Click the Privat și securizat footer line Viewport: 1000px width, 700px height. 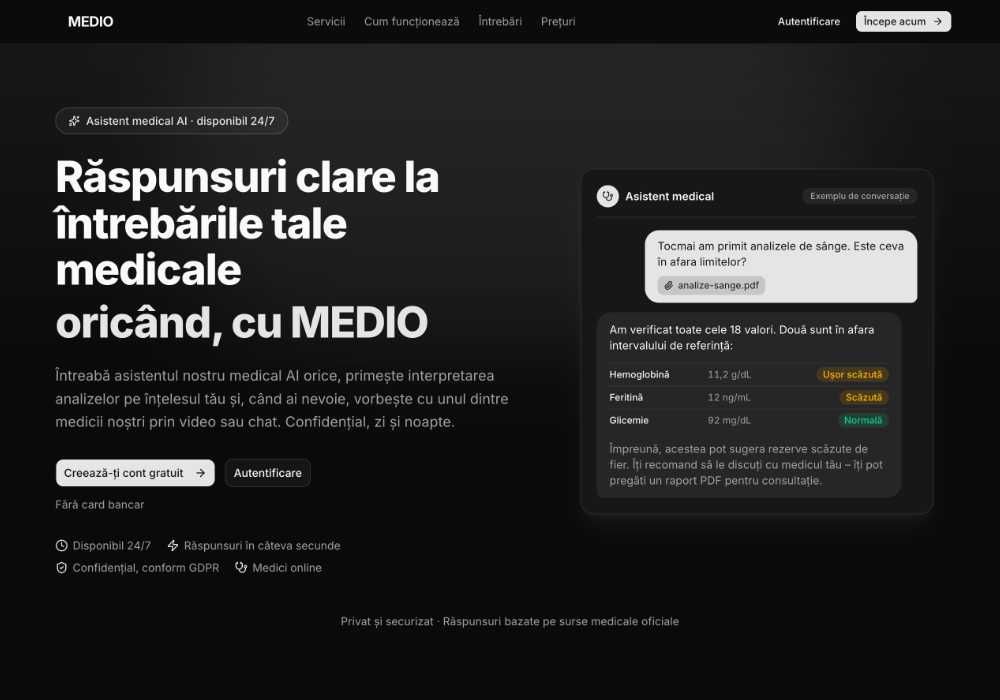point(510,622)
